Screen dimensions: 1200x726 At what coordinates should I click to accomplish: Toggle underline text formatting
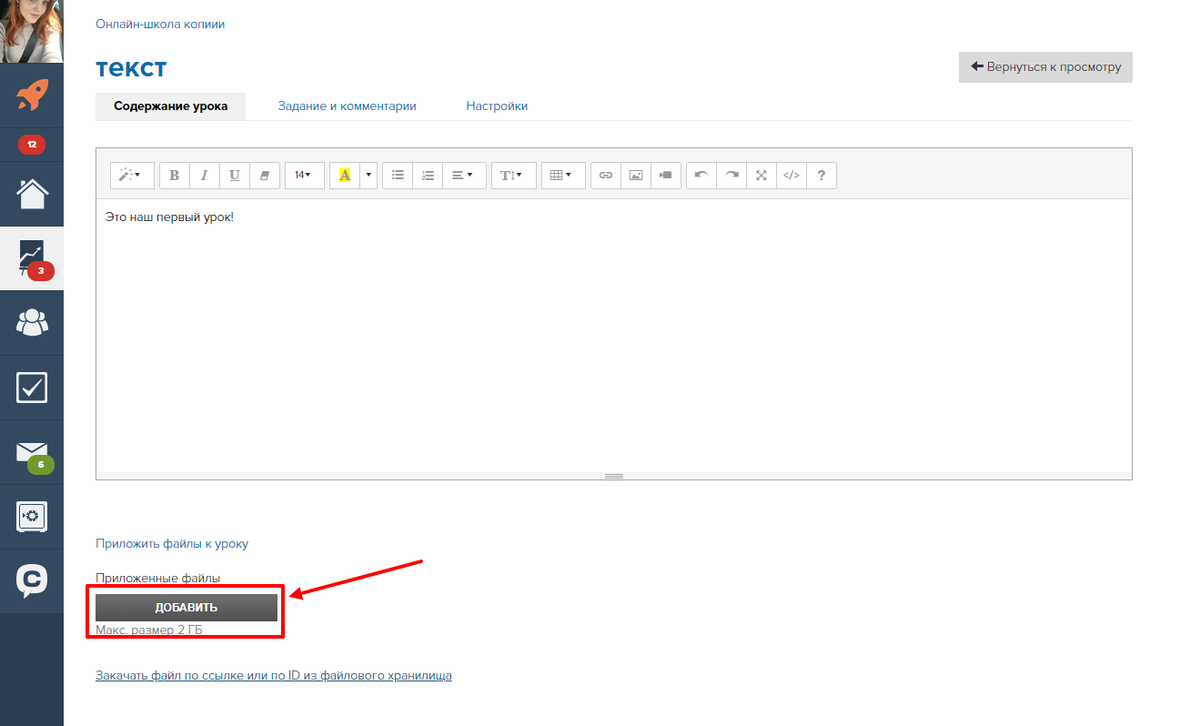234,175
